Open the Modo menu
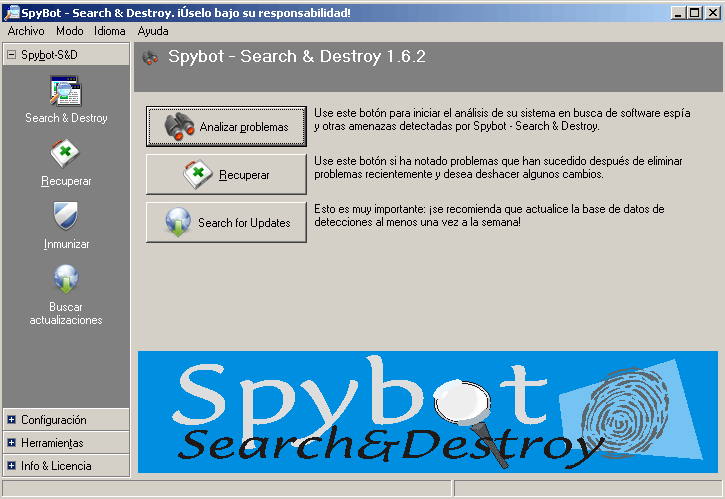Viewport: 725px width, 499px height. (x=69, y=31)
